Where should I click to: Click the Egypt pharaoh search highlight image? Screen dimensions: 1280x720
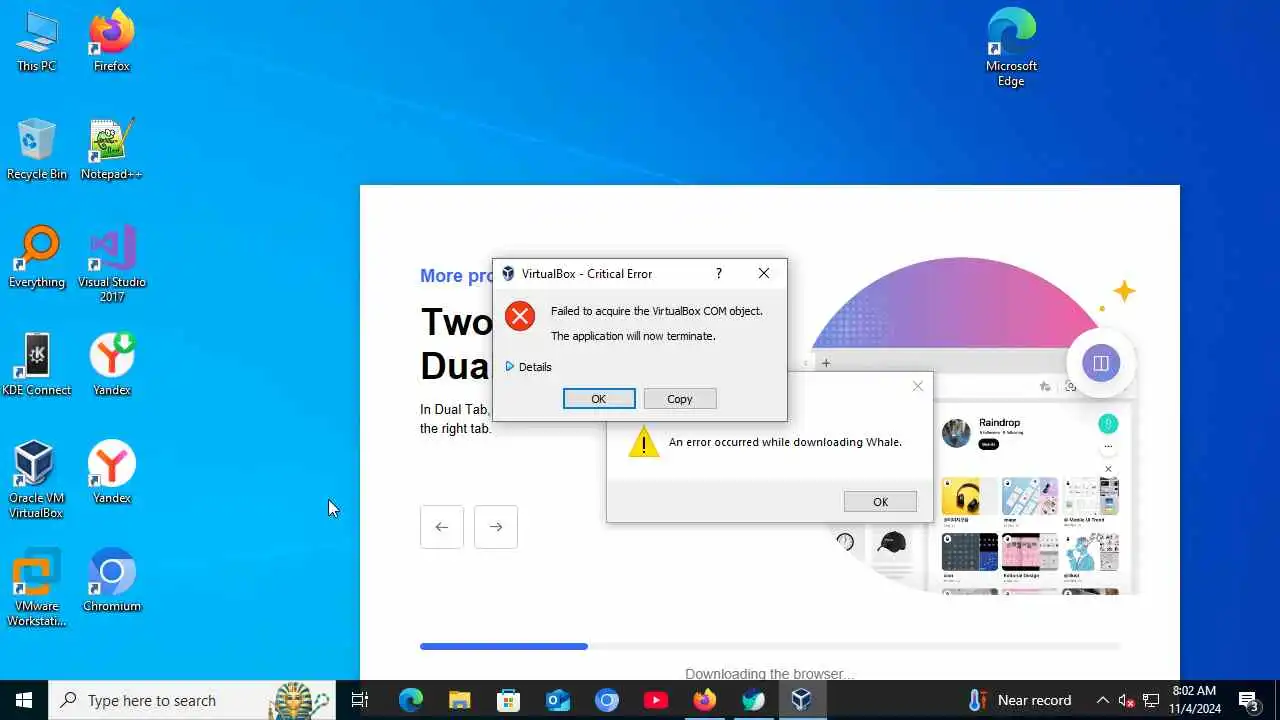(x=300, y=700)
